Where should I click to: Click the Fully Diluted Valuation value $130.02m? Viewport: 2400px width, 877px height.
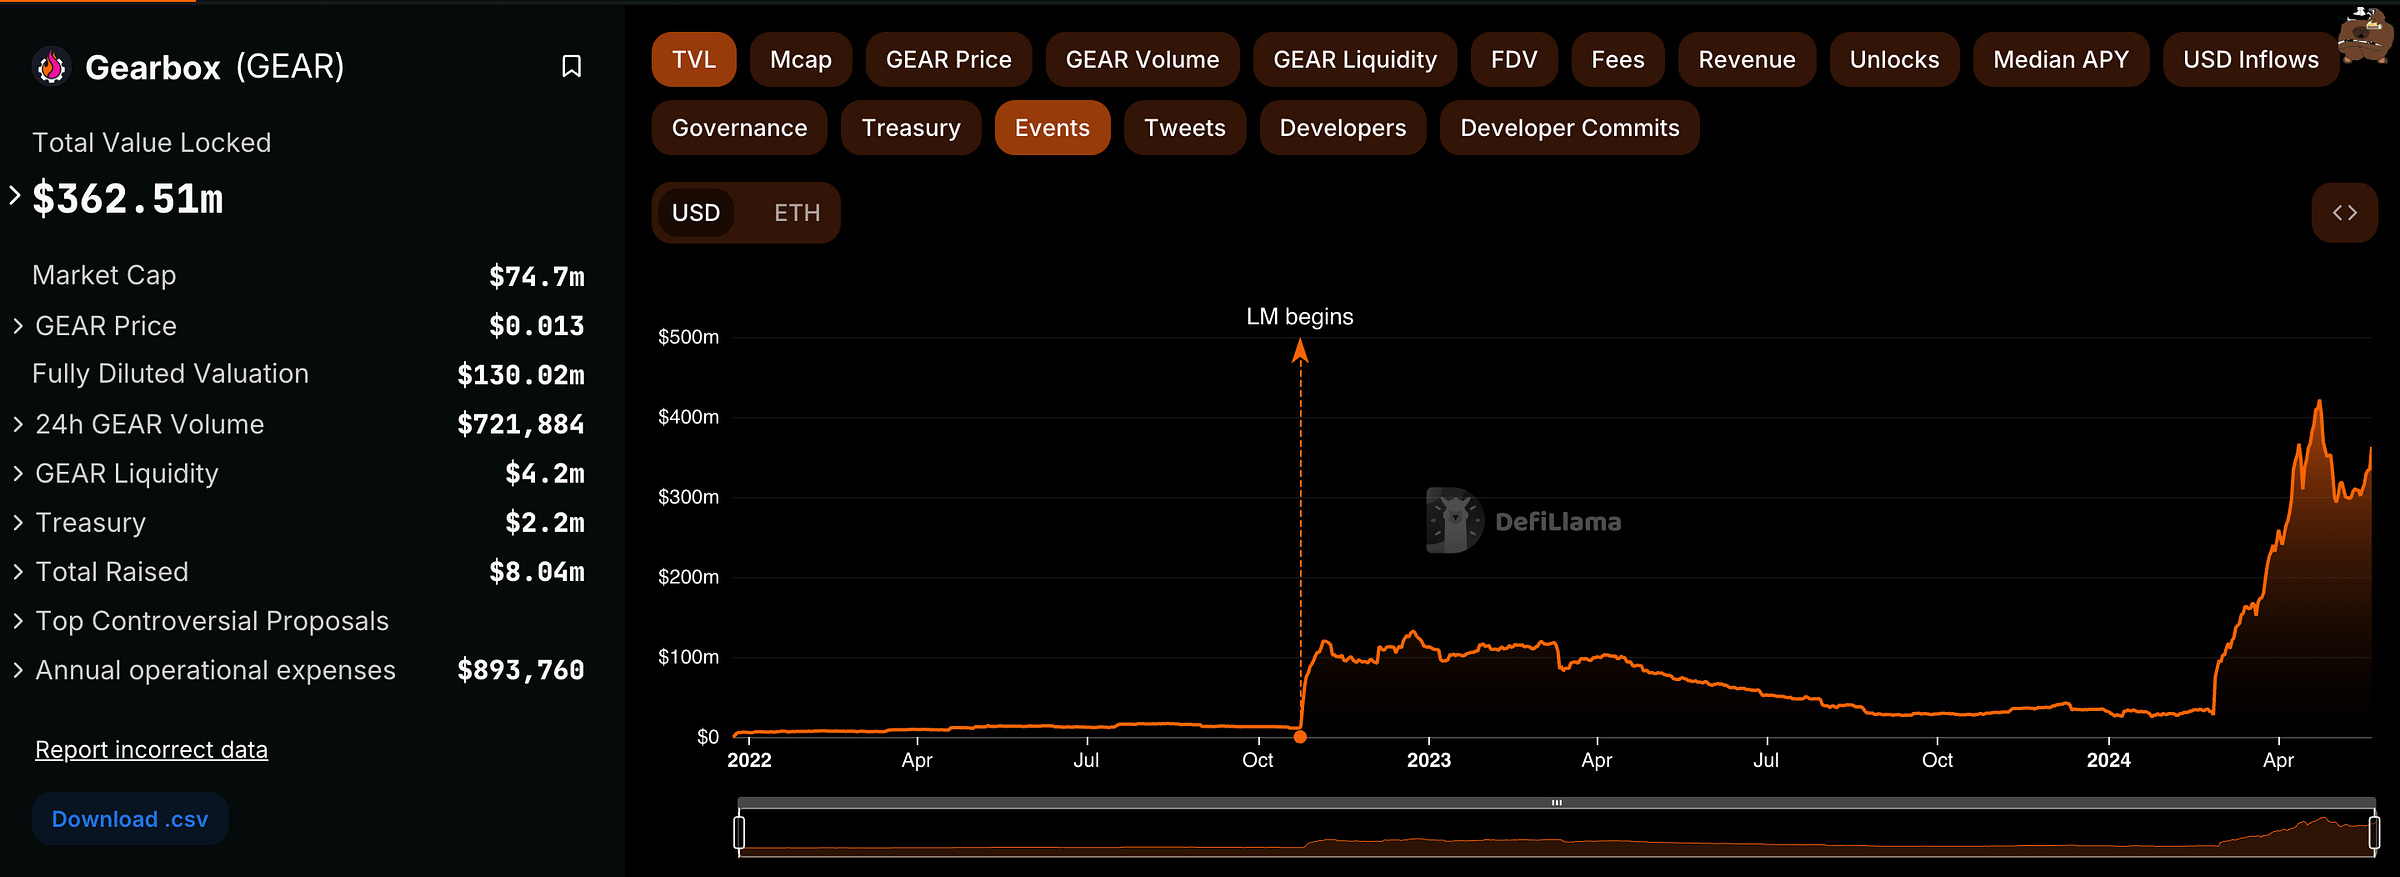pyautogui.click(x=520, y=375)
